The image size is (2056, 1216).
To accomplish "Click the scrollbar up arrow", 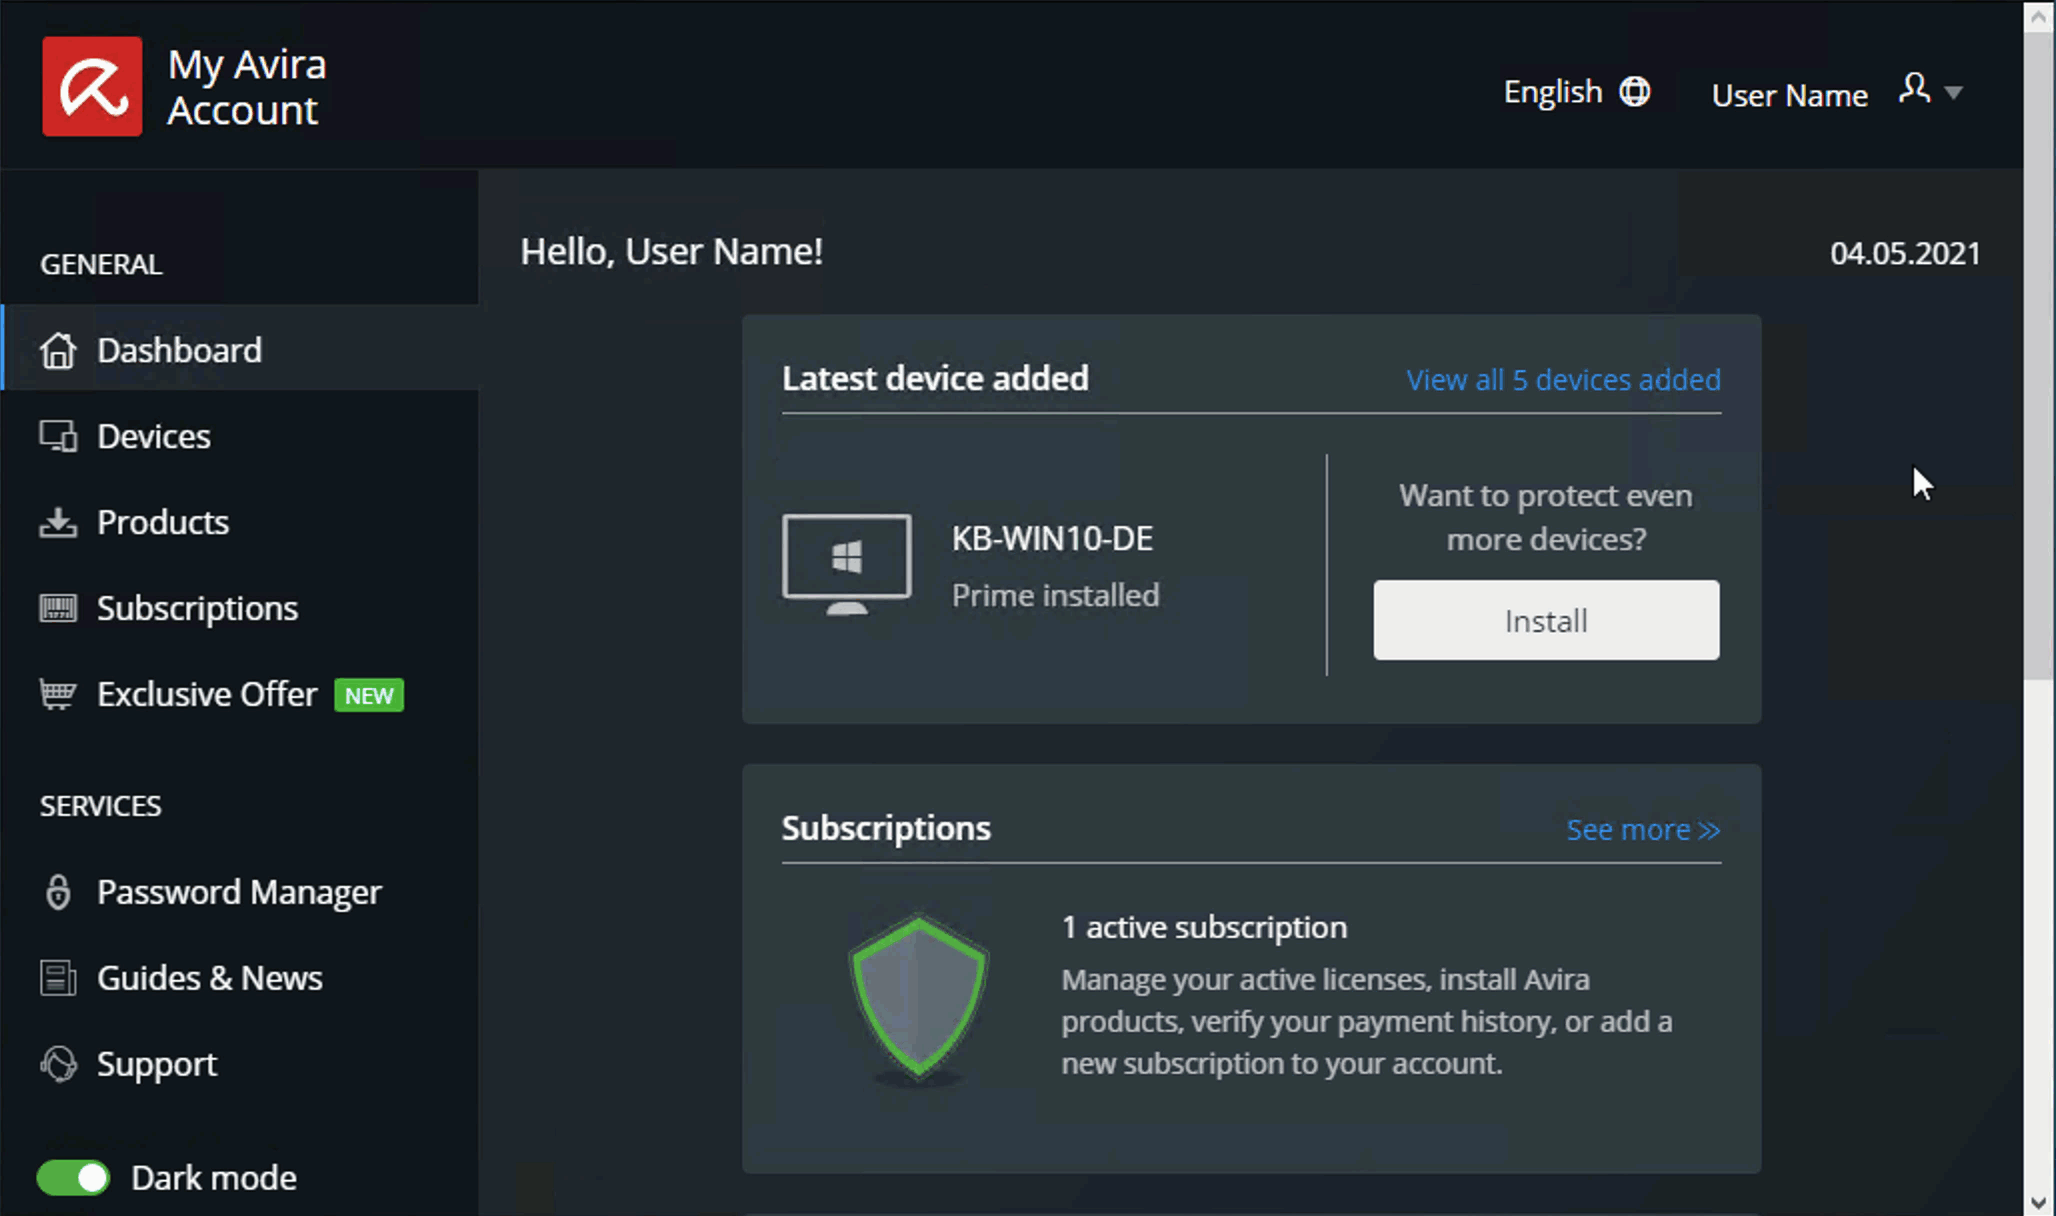I will [2039, 17].
